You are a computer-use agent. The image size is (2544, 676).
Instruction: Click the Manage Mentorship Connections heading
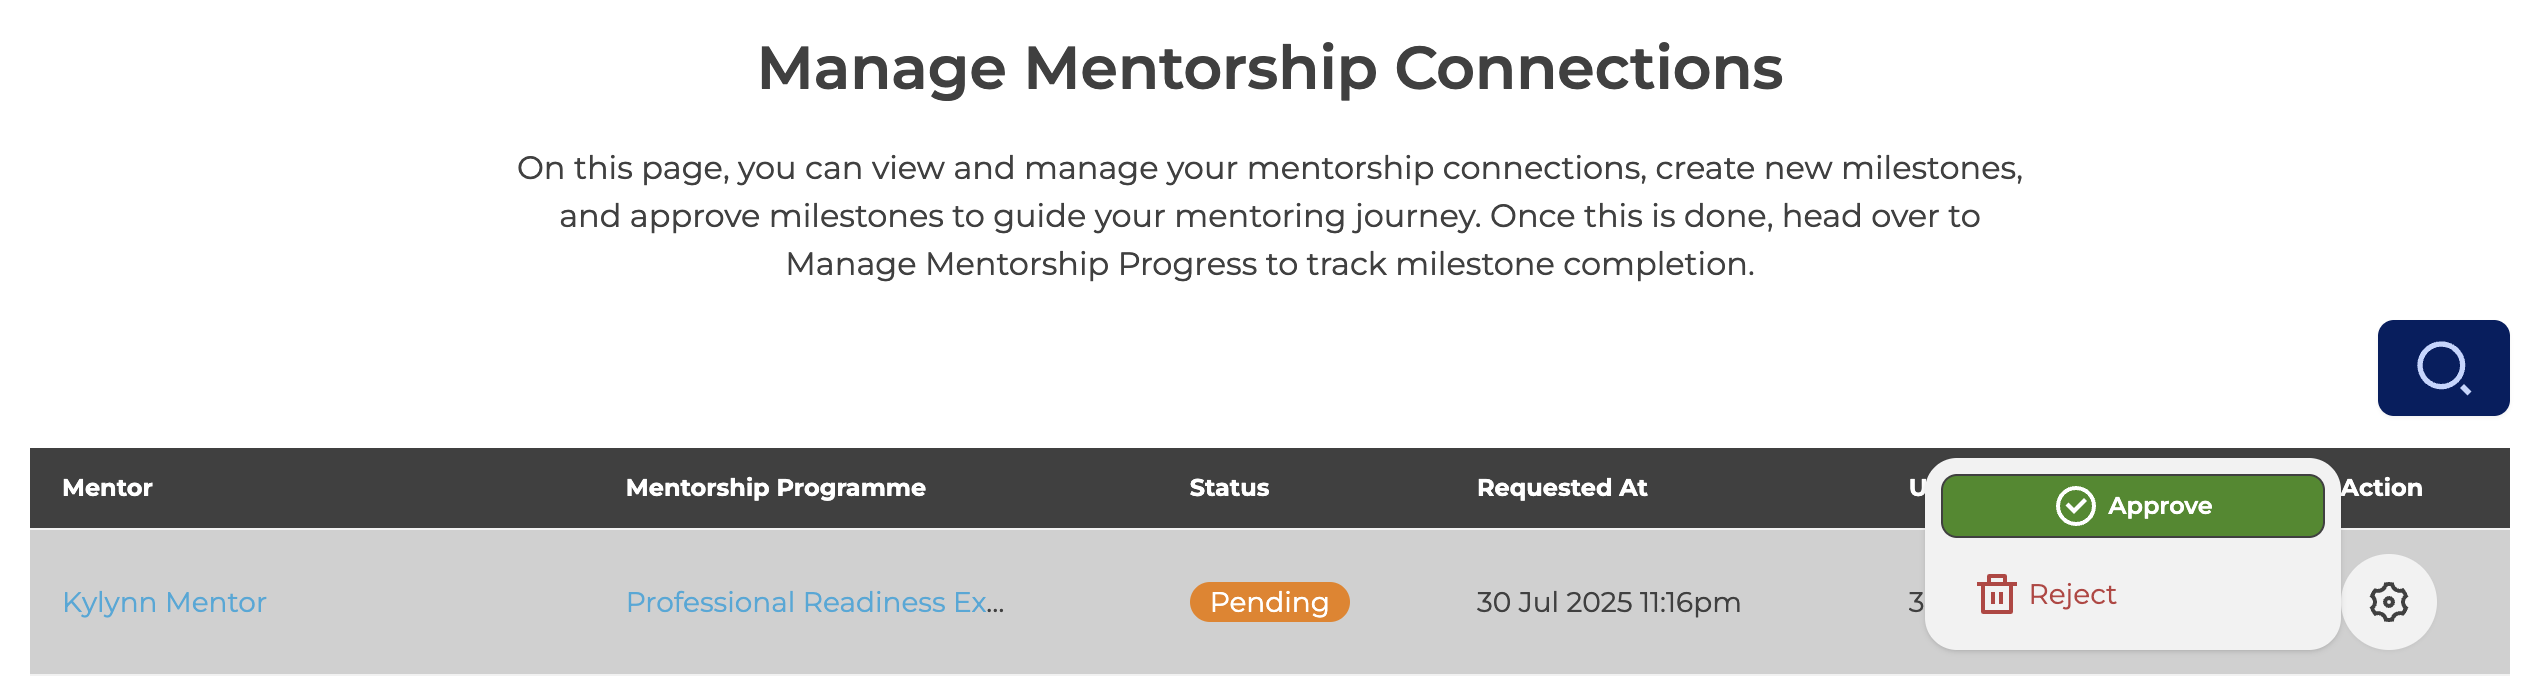click(x=1270, y=68)
